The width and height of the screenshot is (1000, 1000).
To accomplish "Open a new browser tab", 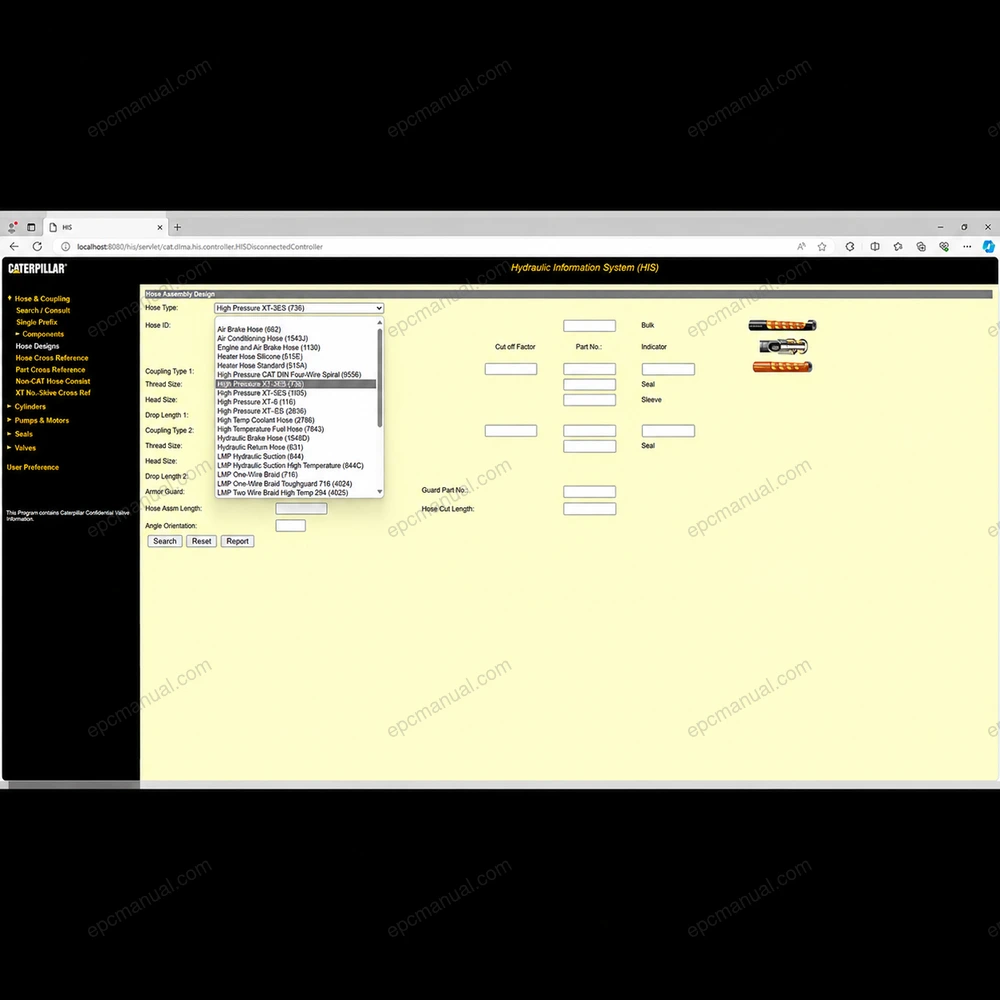I will [177, 227].
